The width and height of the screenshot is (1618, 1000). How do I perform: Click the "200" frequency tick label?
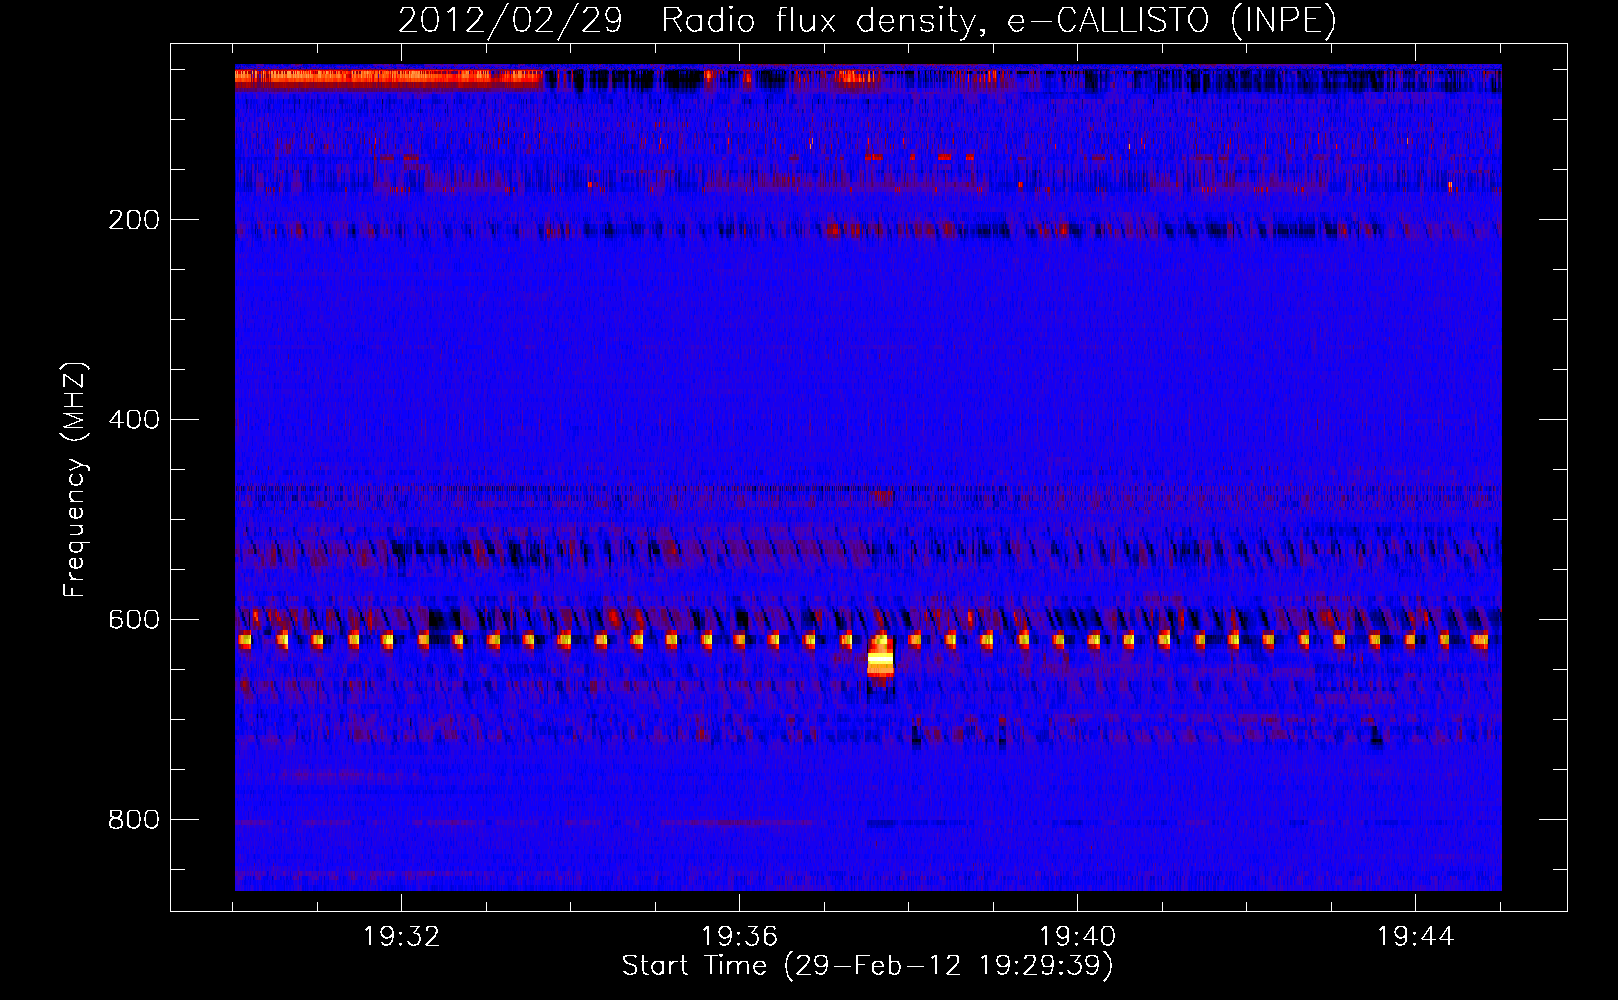pyautogui.click(x=133, y=220)
